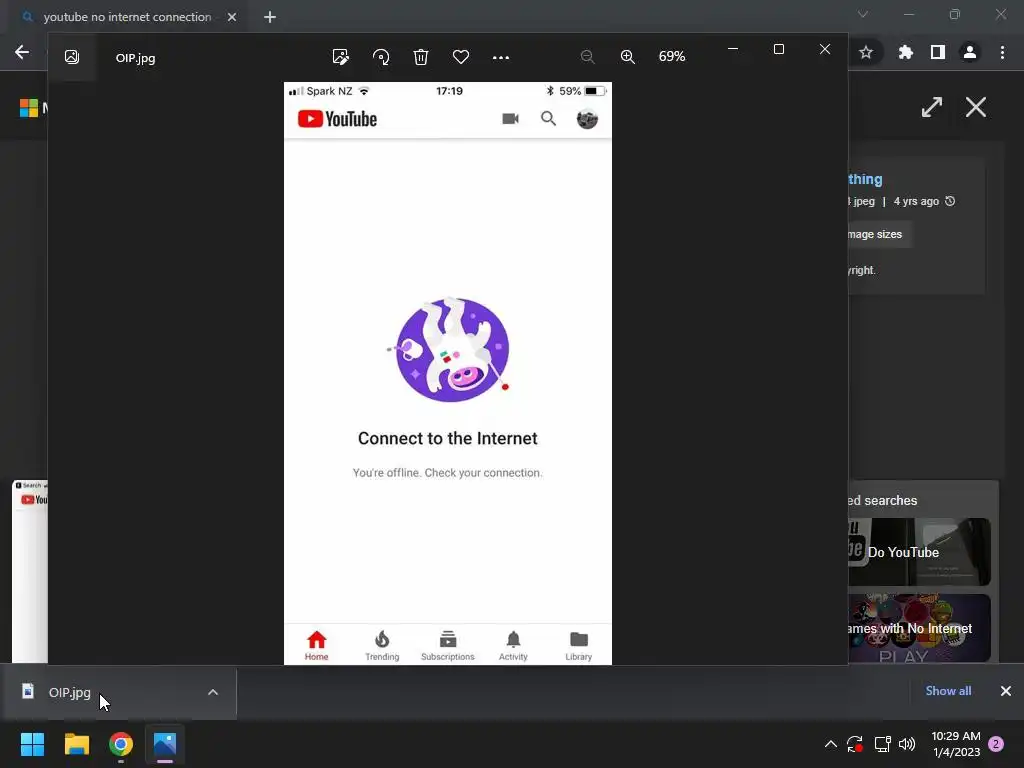The height and width of the screenshot is (768, 1024).
Task: Switch to the youtube no internet connection tab
Action: point(127,17)
